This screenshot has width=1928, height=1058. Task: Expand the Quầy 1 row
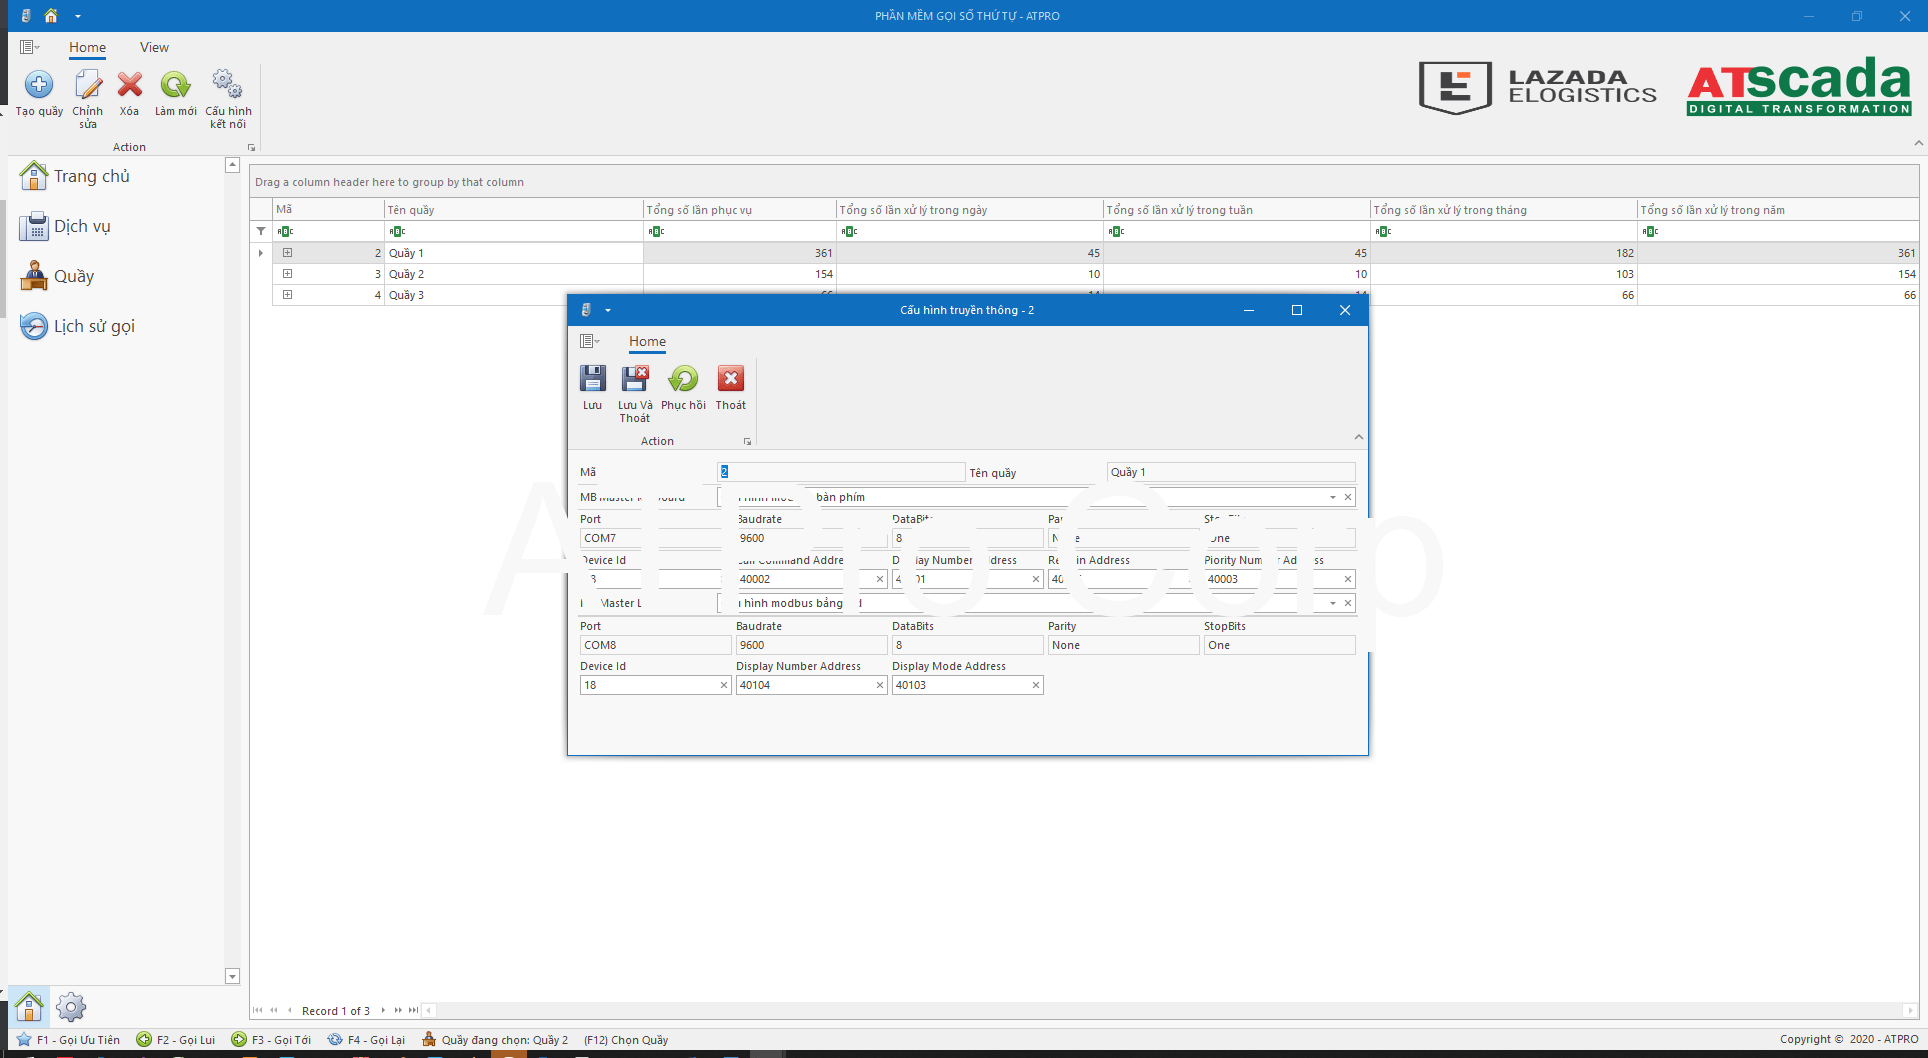[287, 253]
